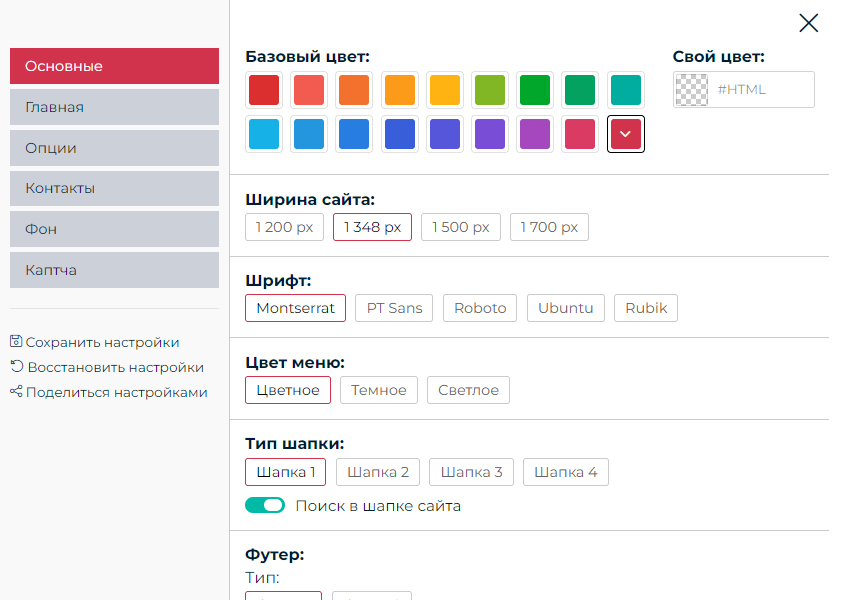Click the #HTML custom color input field
This screenshot has width=860, height=600.
[761, 89]
